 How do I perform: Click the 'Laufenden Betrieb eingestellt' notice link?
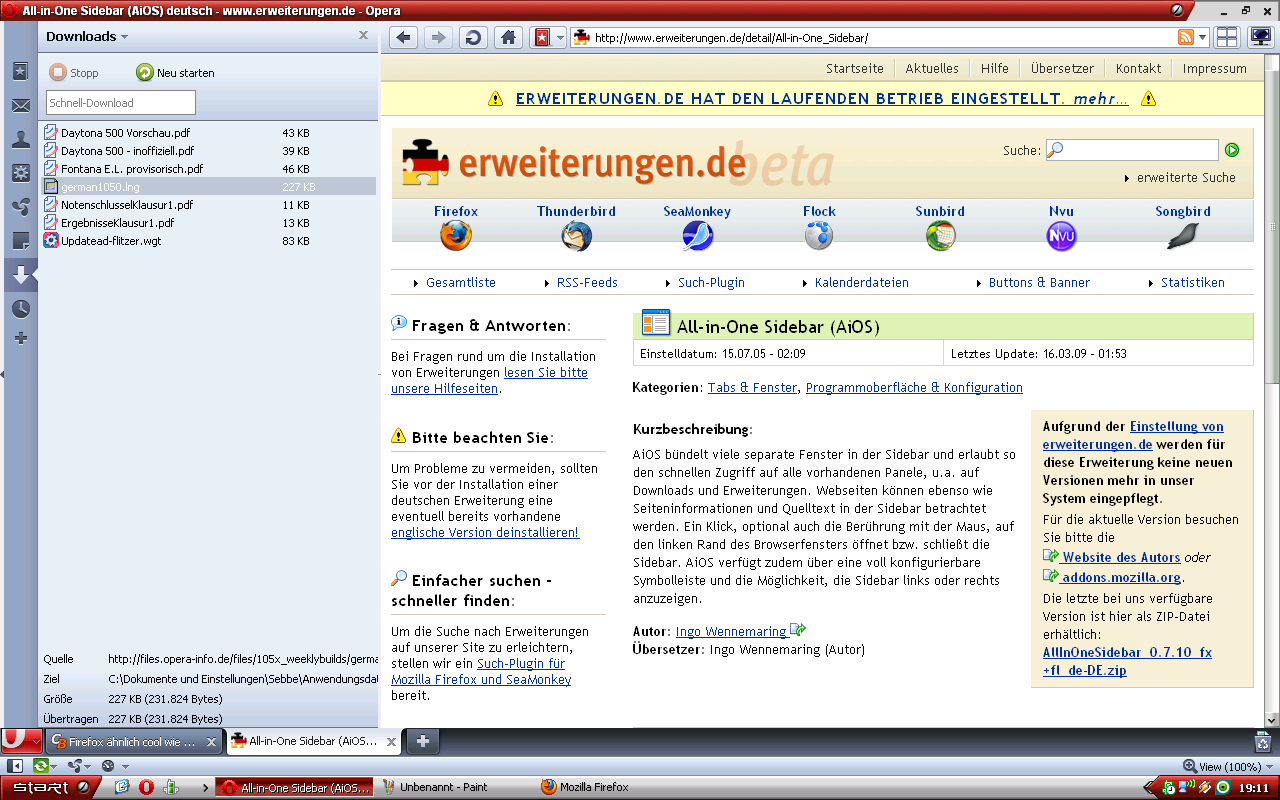pyautogui.click(x=822, y=99)
